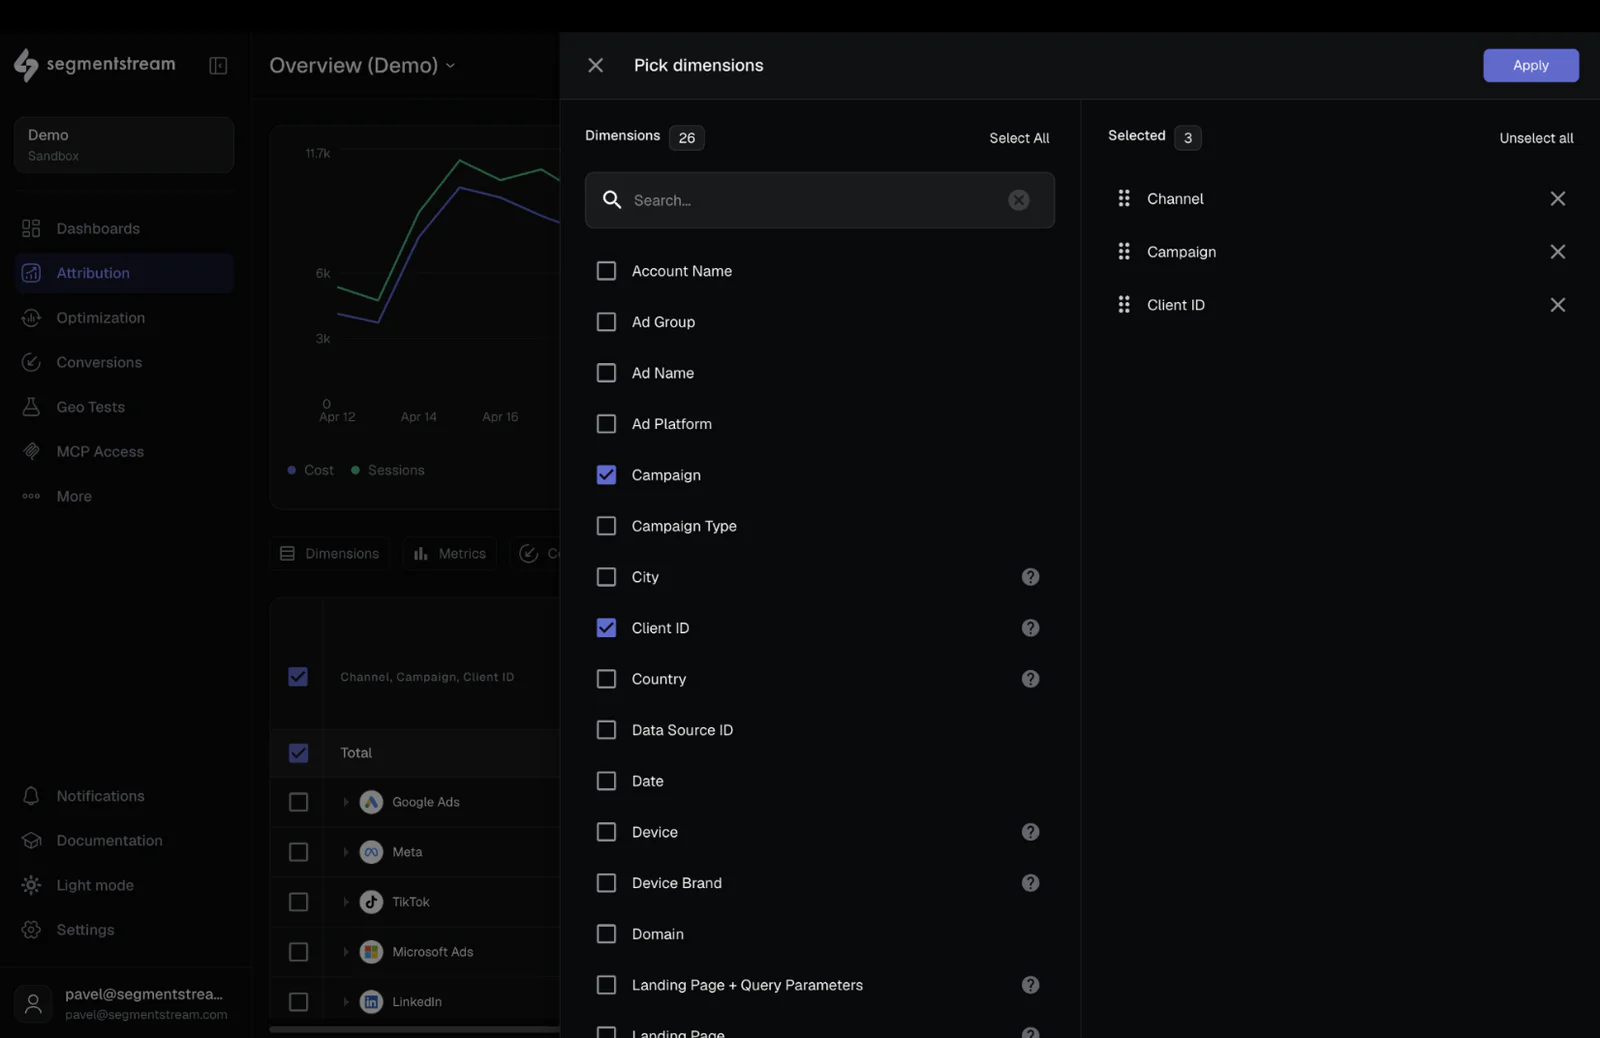Expand the Microsoft Ads row

346,952
